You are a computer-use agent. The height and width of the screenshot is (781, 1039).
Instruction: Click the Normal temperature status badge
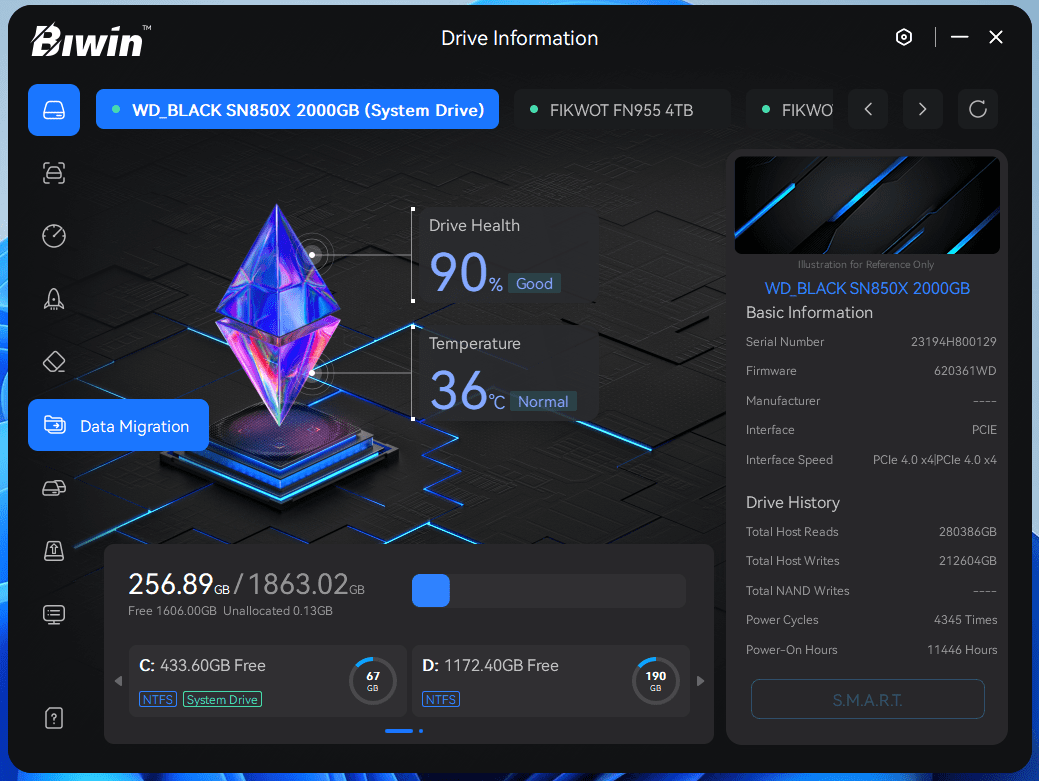[543, 401]
